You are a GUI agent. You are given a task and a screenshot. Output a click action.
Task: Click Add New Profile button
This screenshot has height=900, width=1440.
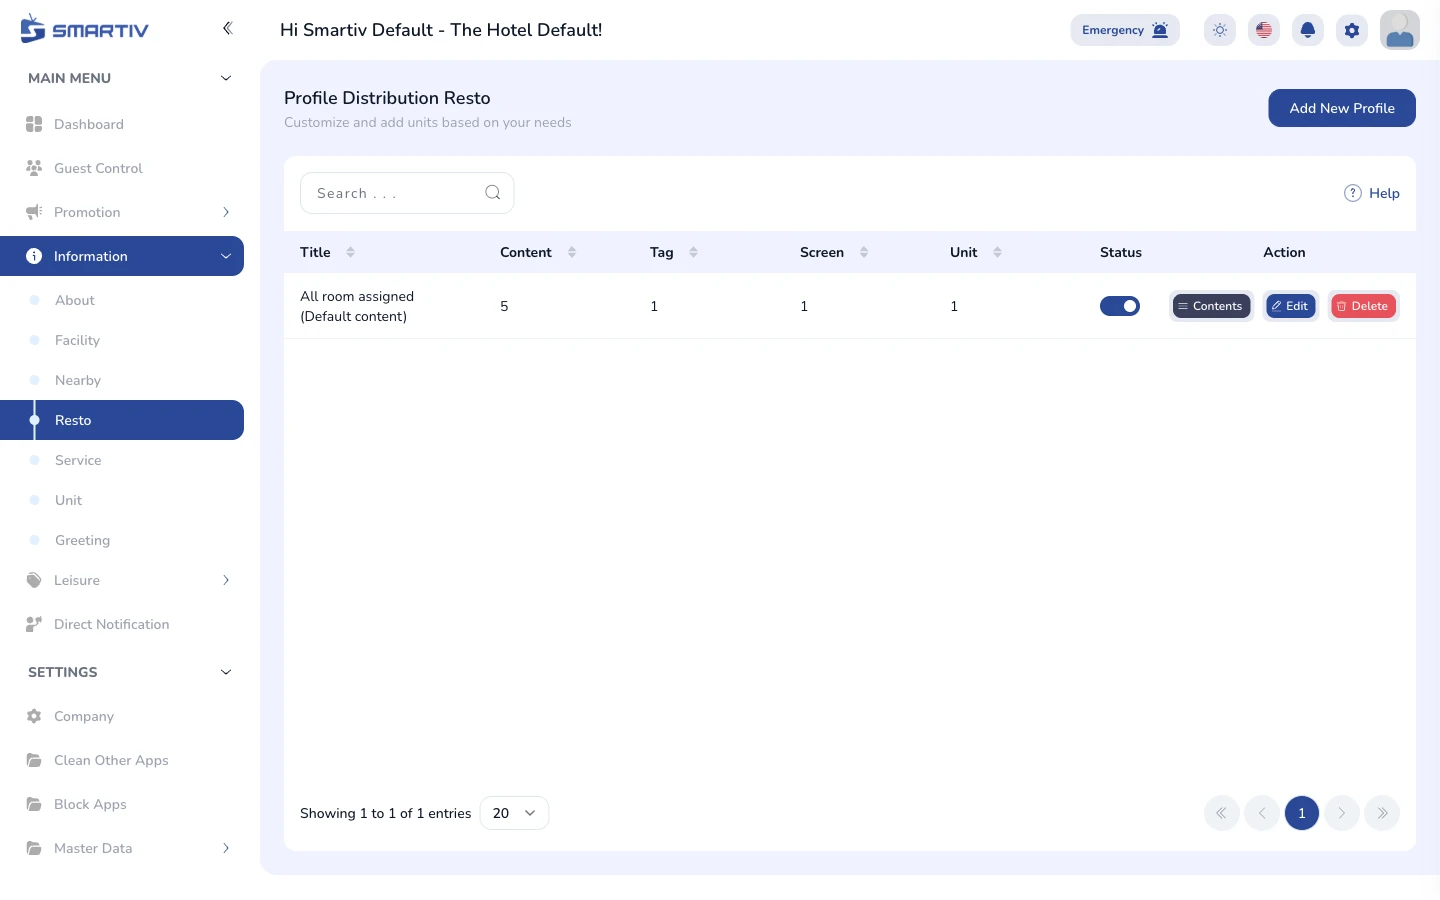click(1342, 108)
